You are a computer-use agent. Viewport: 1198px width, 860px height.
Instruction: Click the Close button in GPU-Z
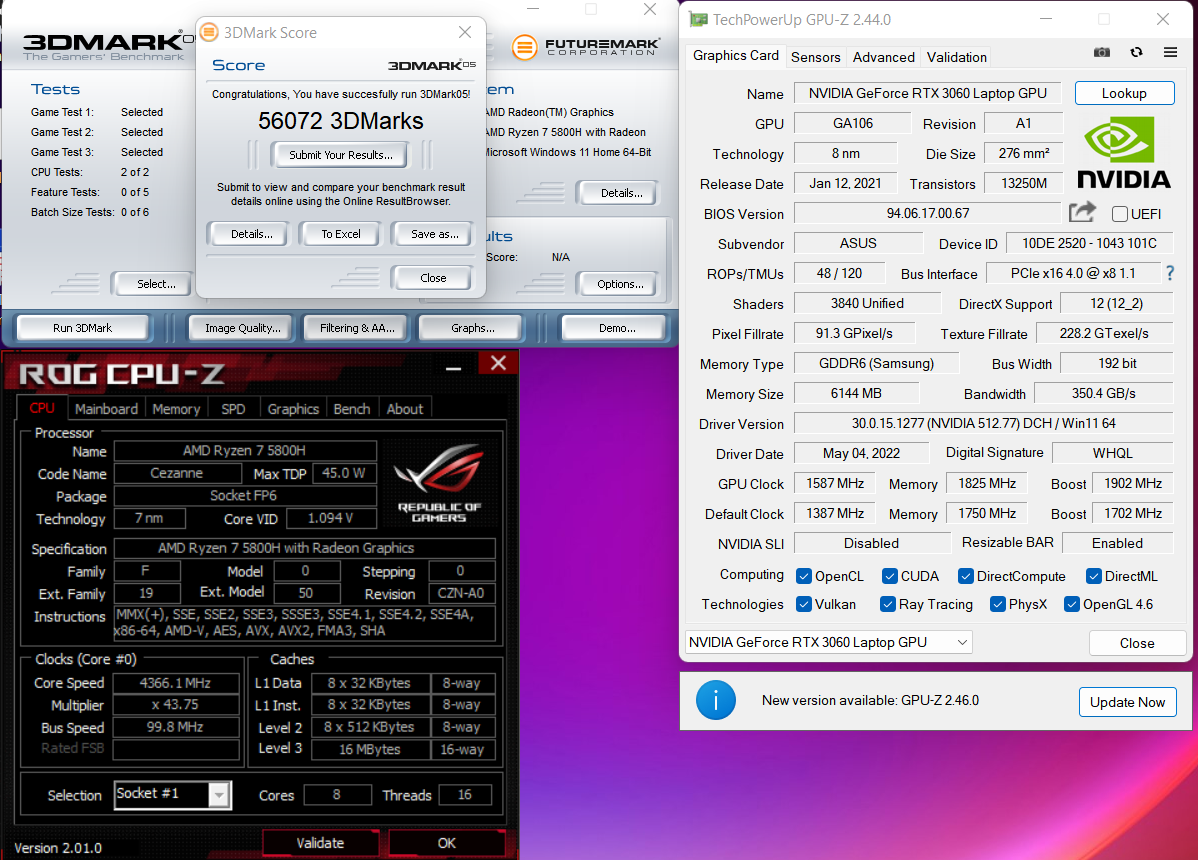[x=1137, y=643]
